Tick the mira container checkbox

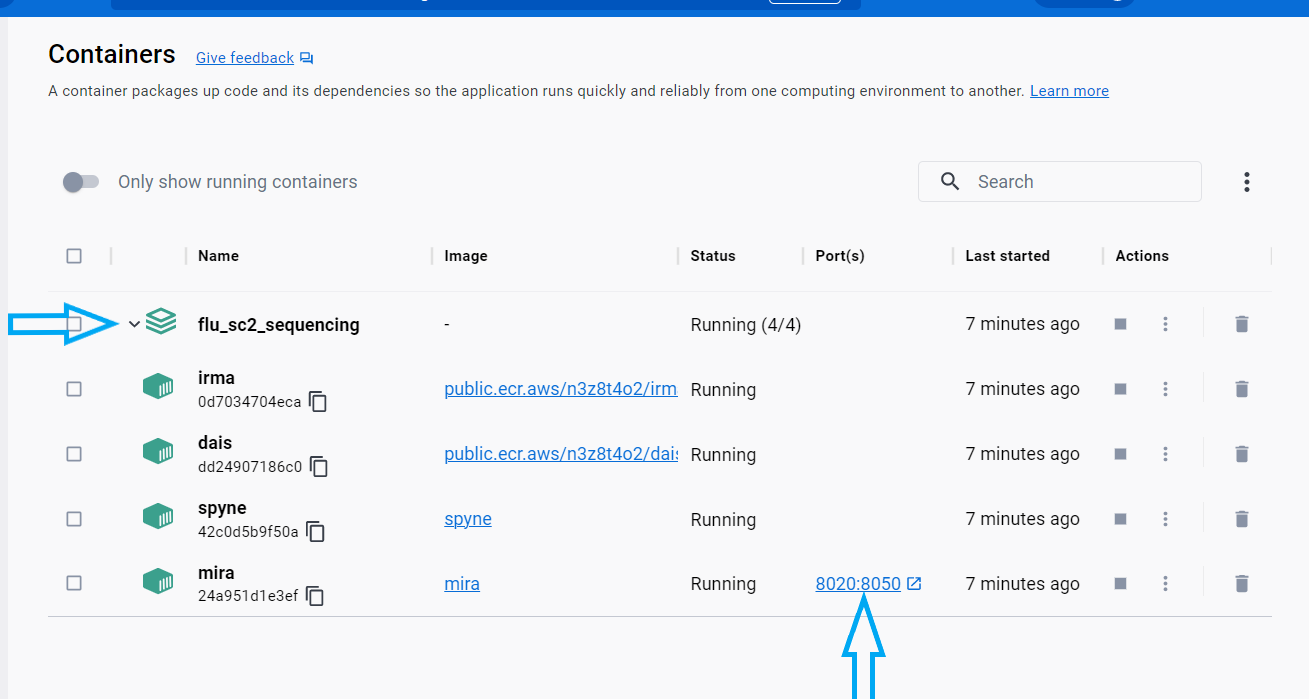pyautogui.click(x=74, y=584)
